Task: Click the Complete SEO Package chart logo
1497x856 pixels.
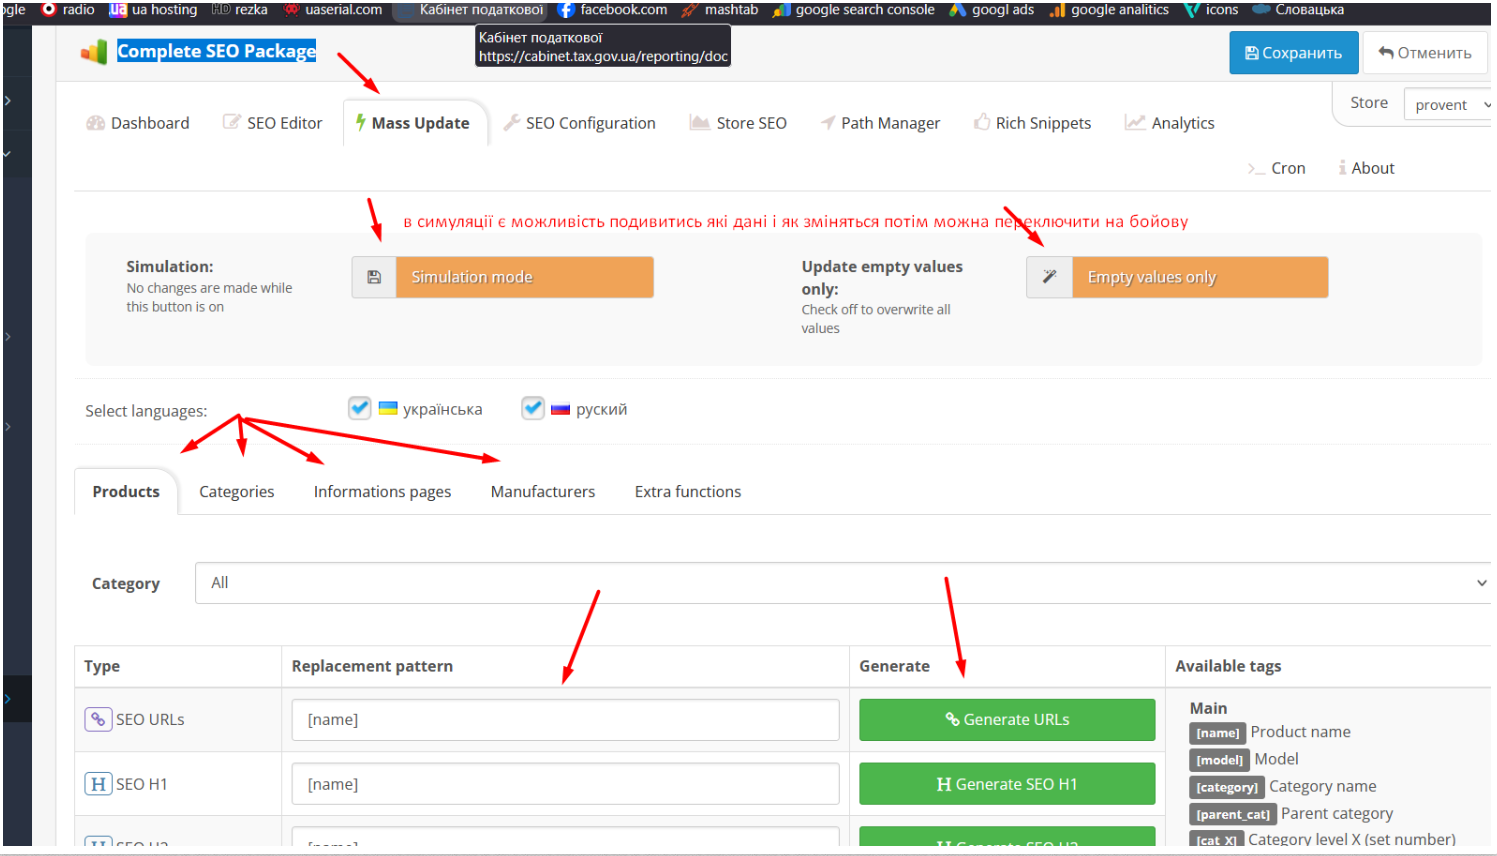Action: click(x=94, y=52)
